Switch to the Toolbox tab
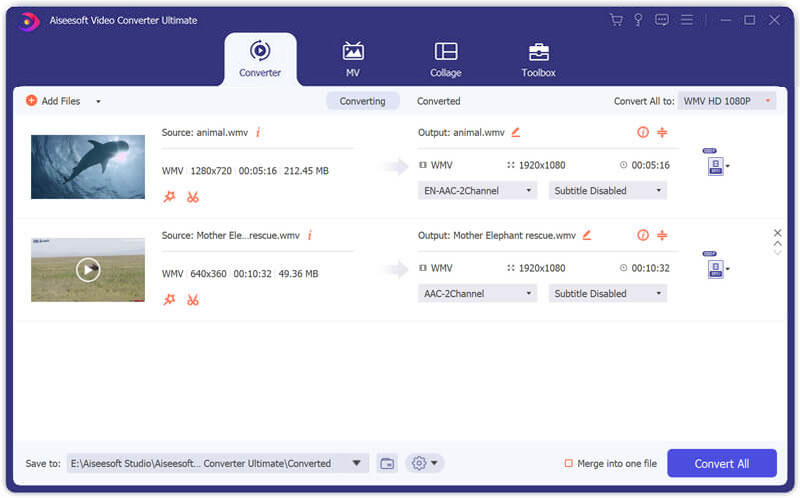Viewport: 800px width, 498px height. (538, 58)
